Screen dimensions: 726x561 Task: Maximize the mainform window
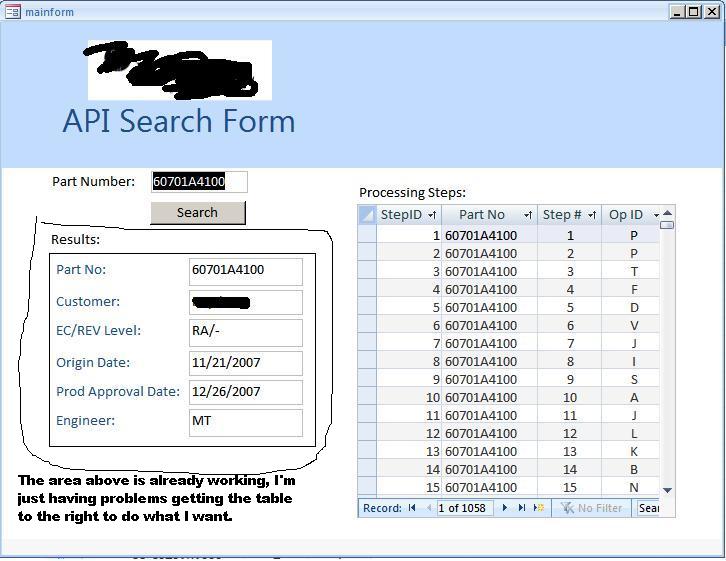coord(694,12)
